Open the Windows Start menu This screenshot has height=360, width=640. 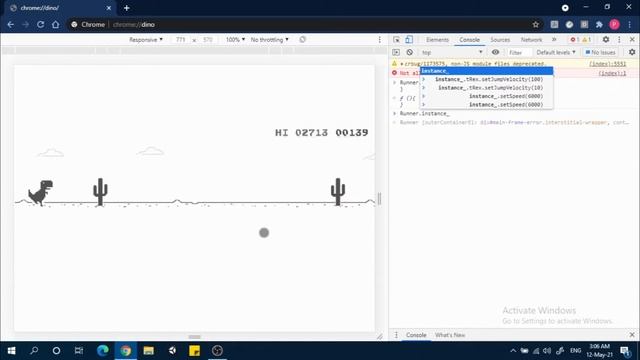11,351
